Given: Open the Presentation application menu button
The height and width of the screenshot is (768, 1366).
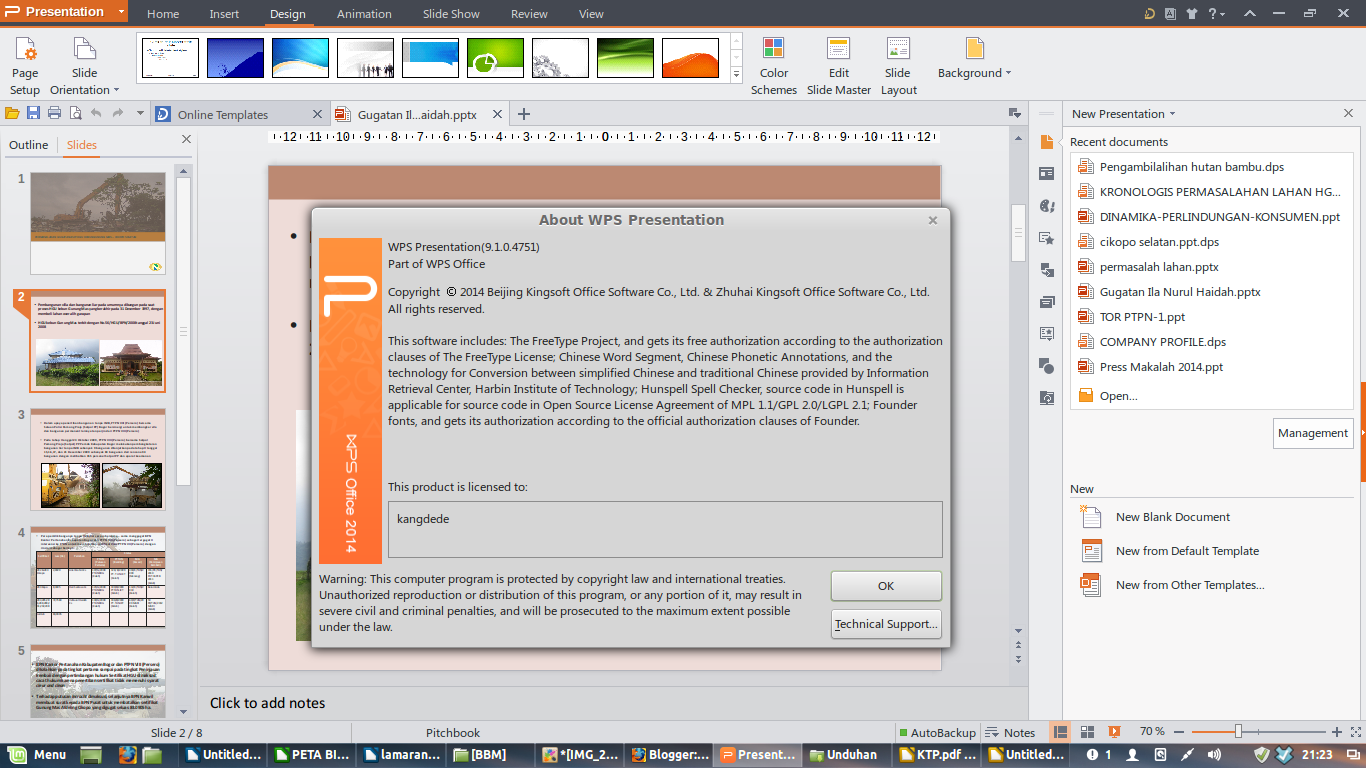Looking at the screenshot, I should [x=64, y=12].
